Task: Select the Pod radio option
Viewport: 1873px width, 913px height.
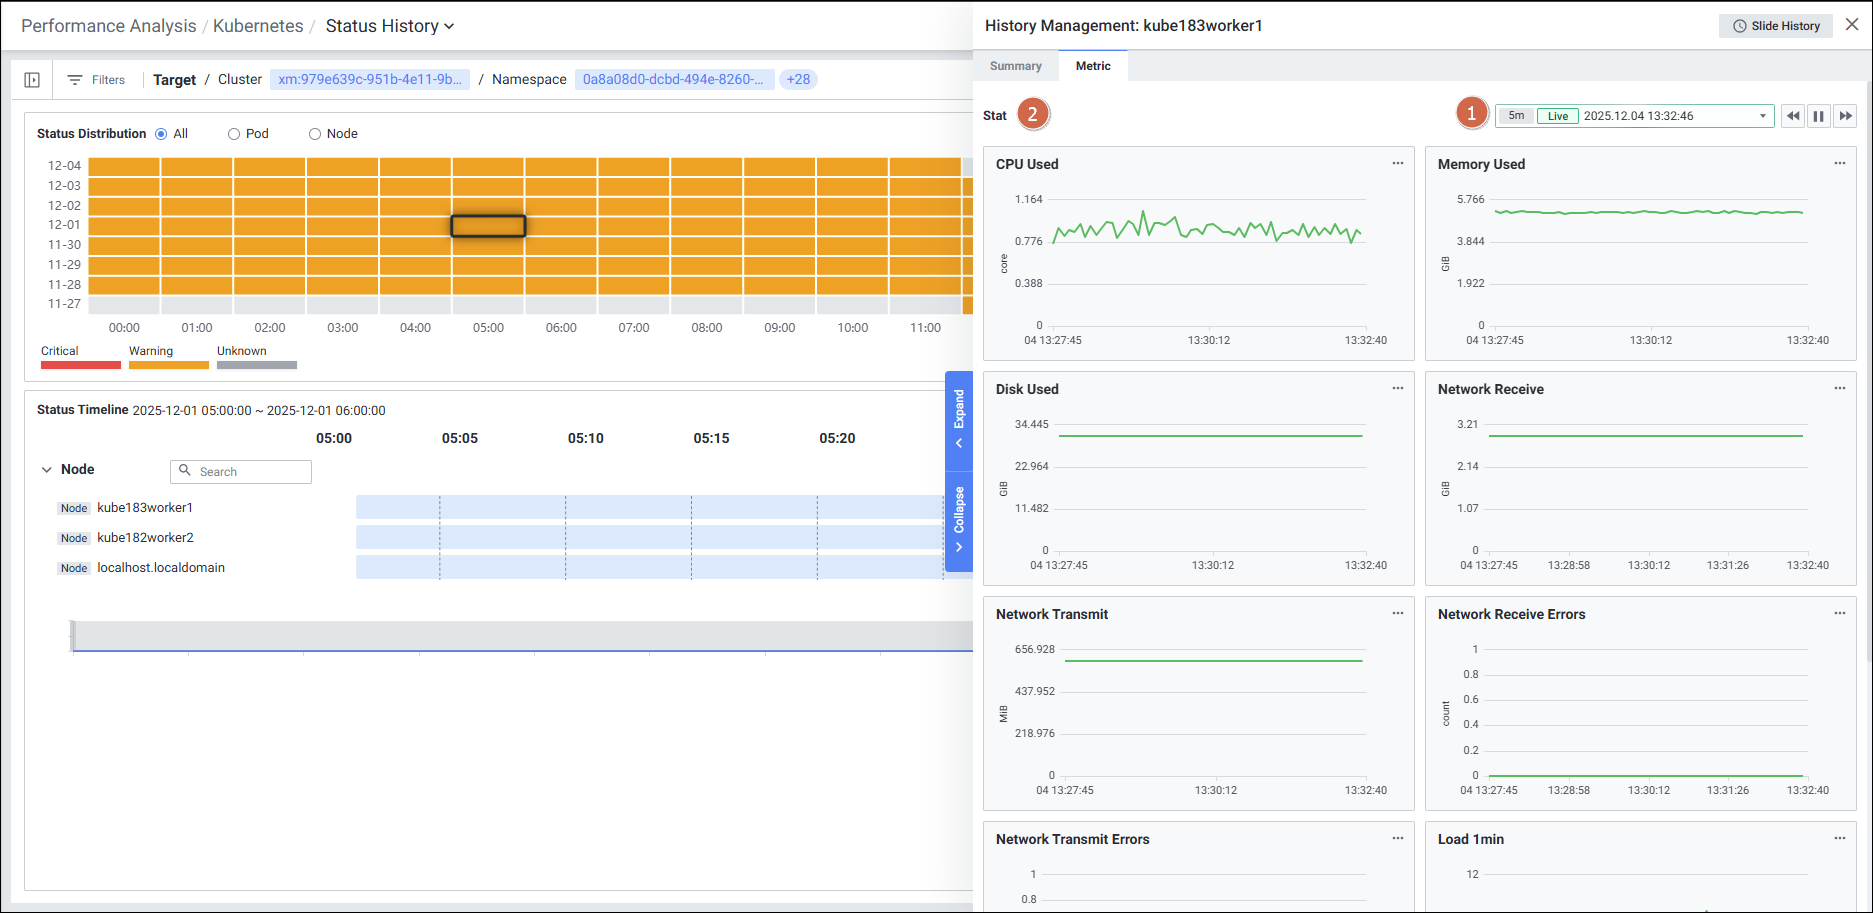Action: [x=234, y=134]
